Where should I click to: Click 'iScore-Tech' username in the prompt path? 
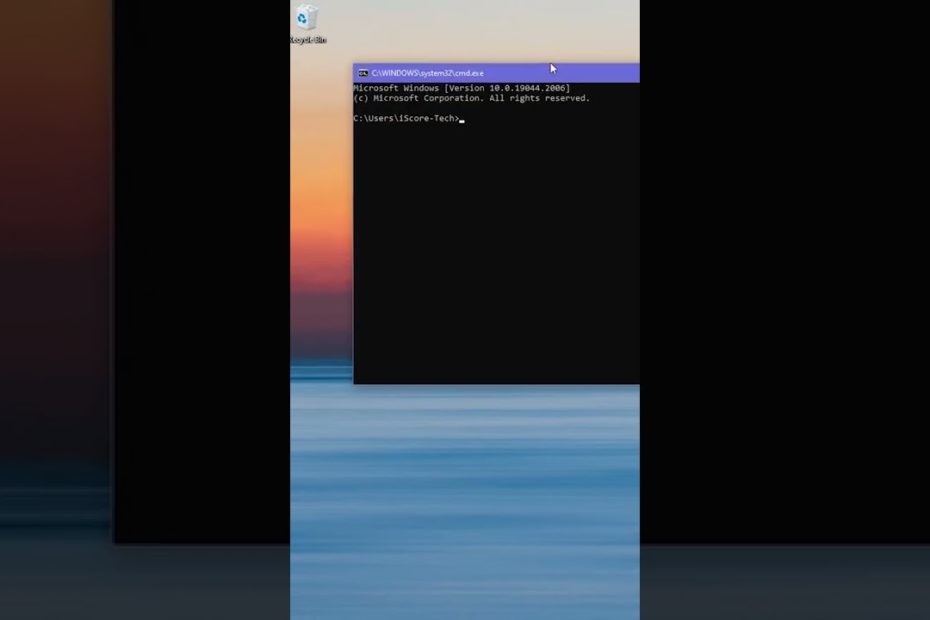[x=431, y=119]
